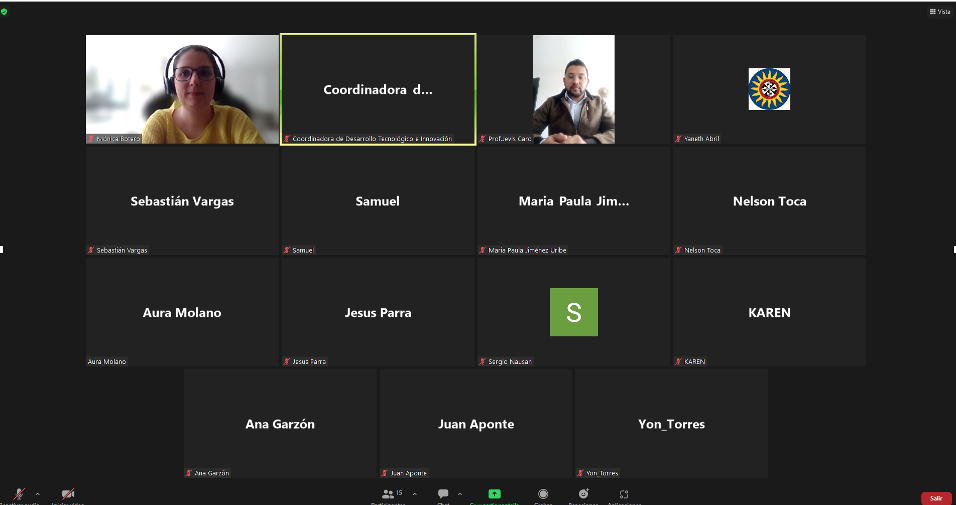
Task: Start recording with the Record icon
Action: 543,494
